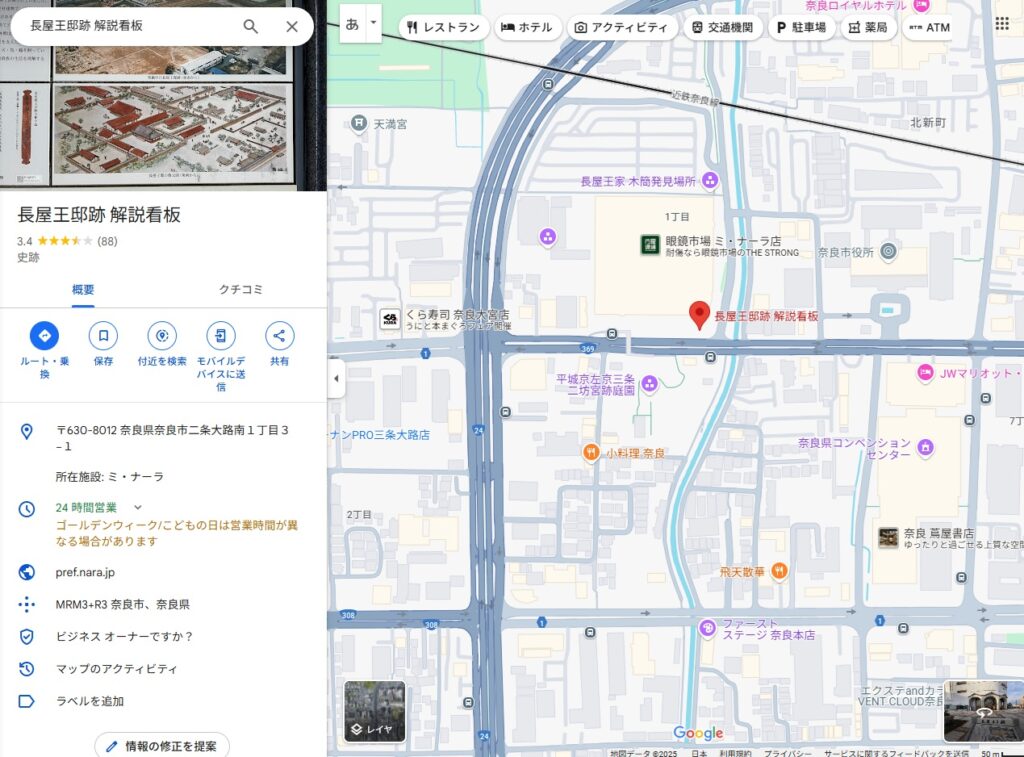Copy the plus code MRM3+R3 奈良市、奈良県
Screen dimensions: 1024x757
[122, 604]
